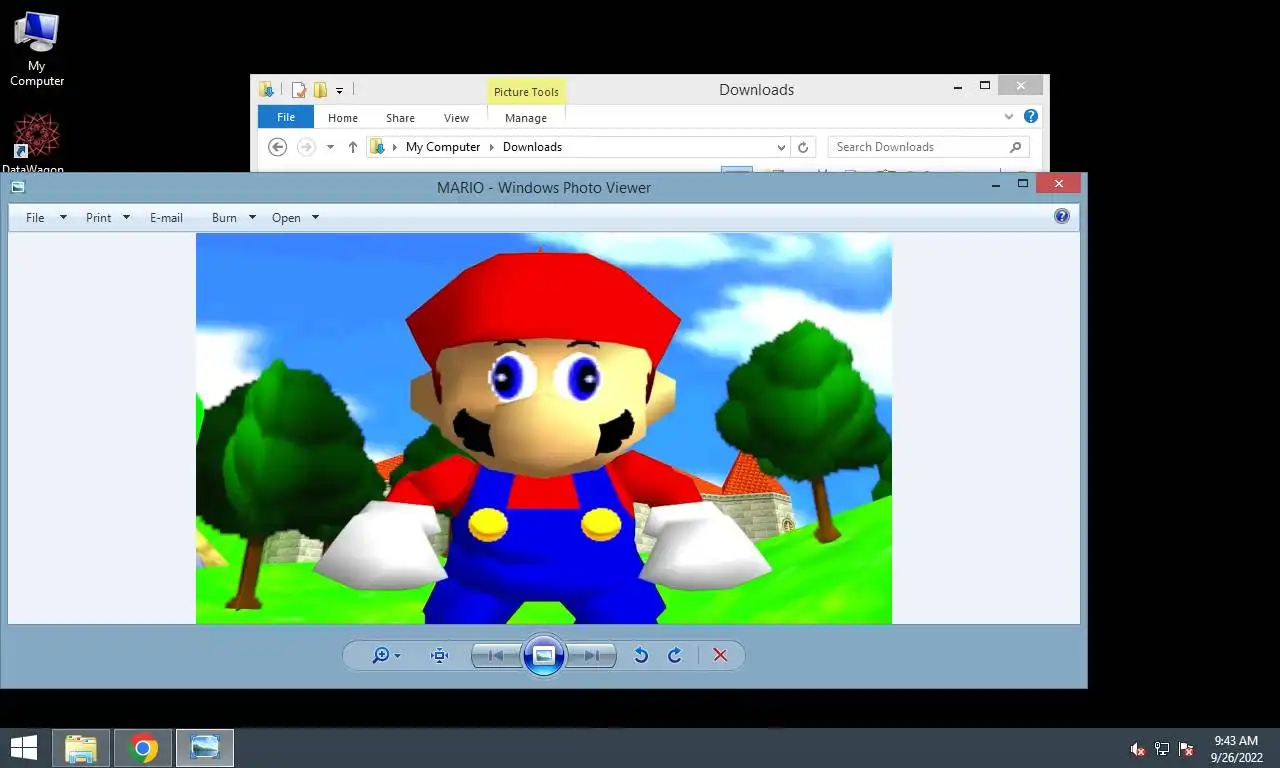
Task: Click Forward arrow in Downloads window
Action: (306, 147)
